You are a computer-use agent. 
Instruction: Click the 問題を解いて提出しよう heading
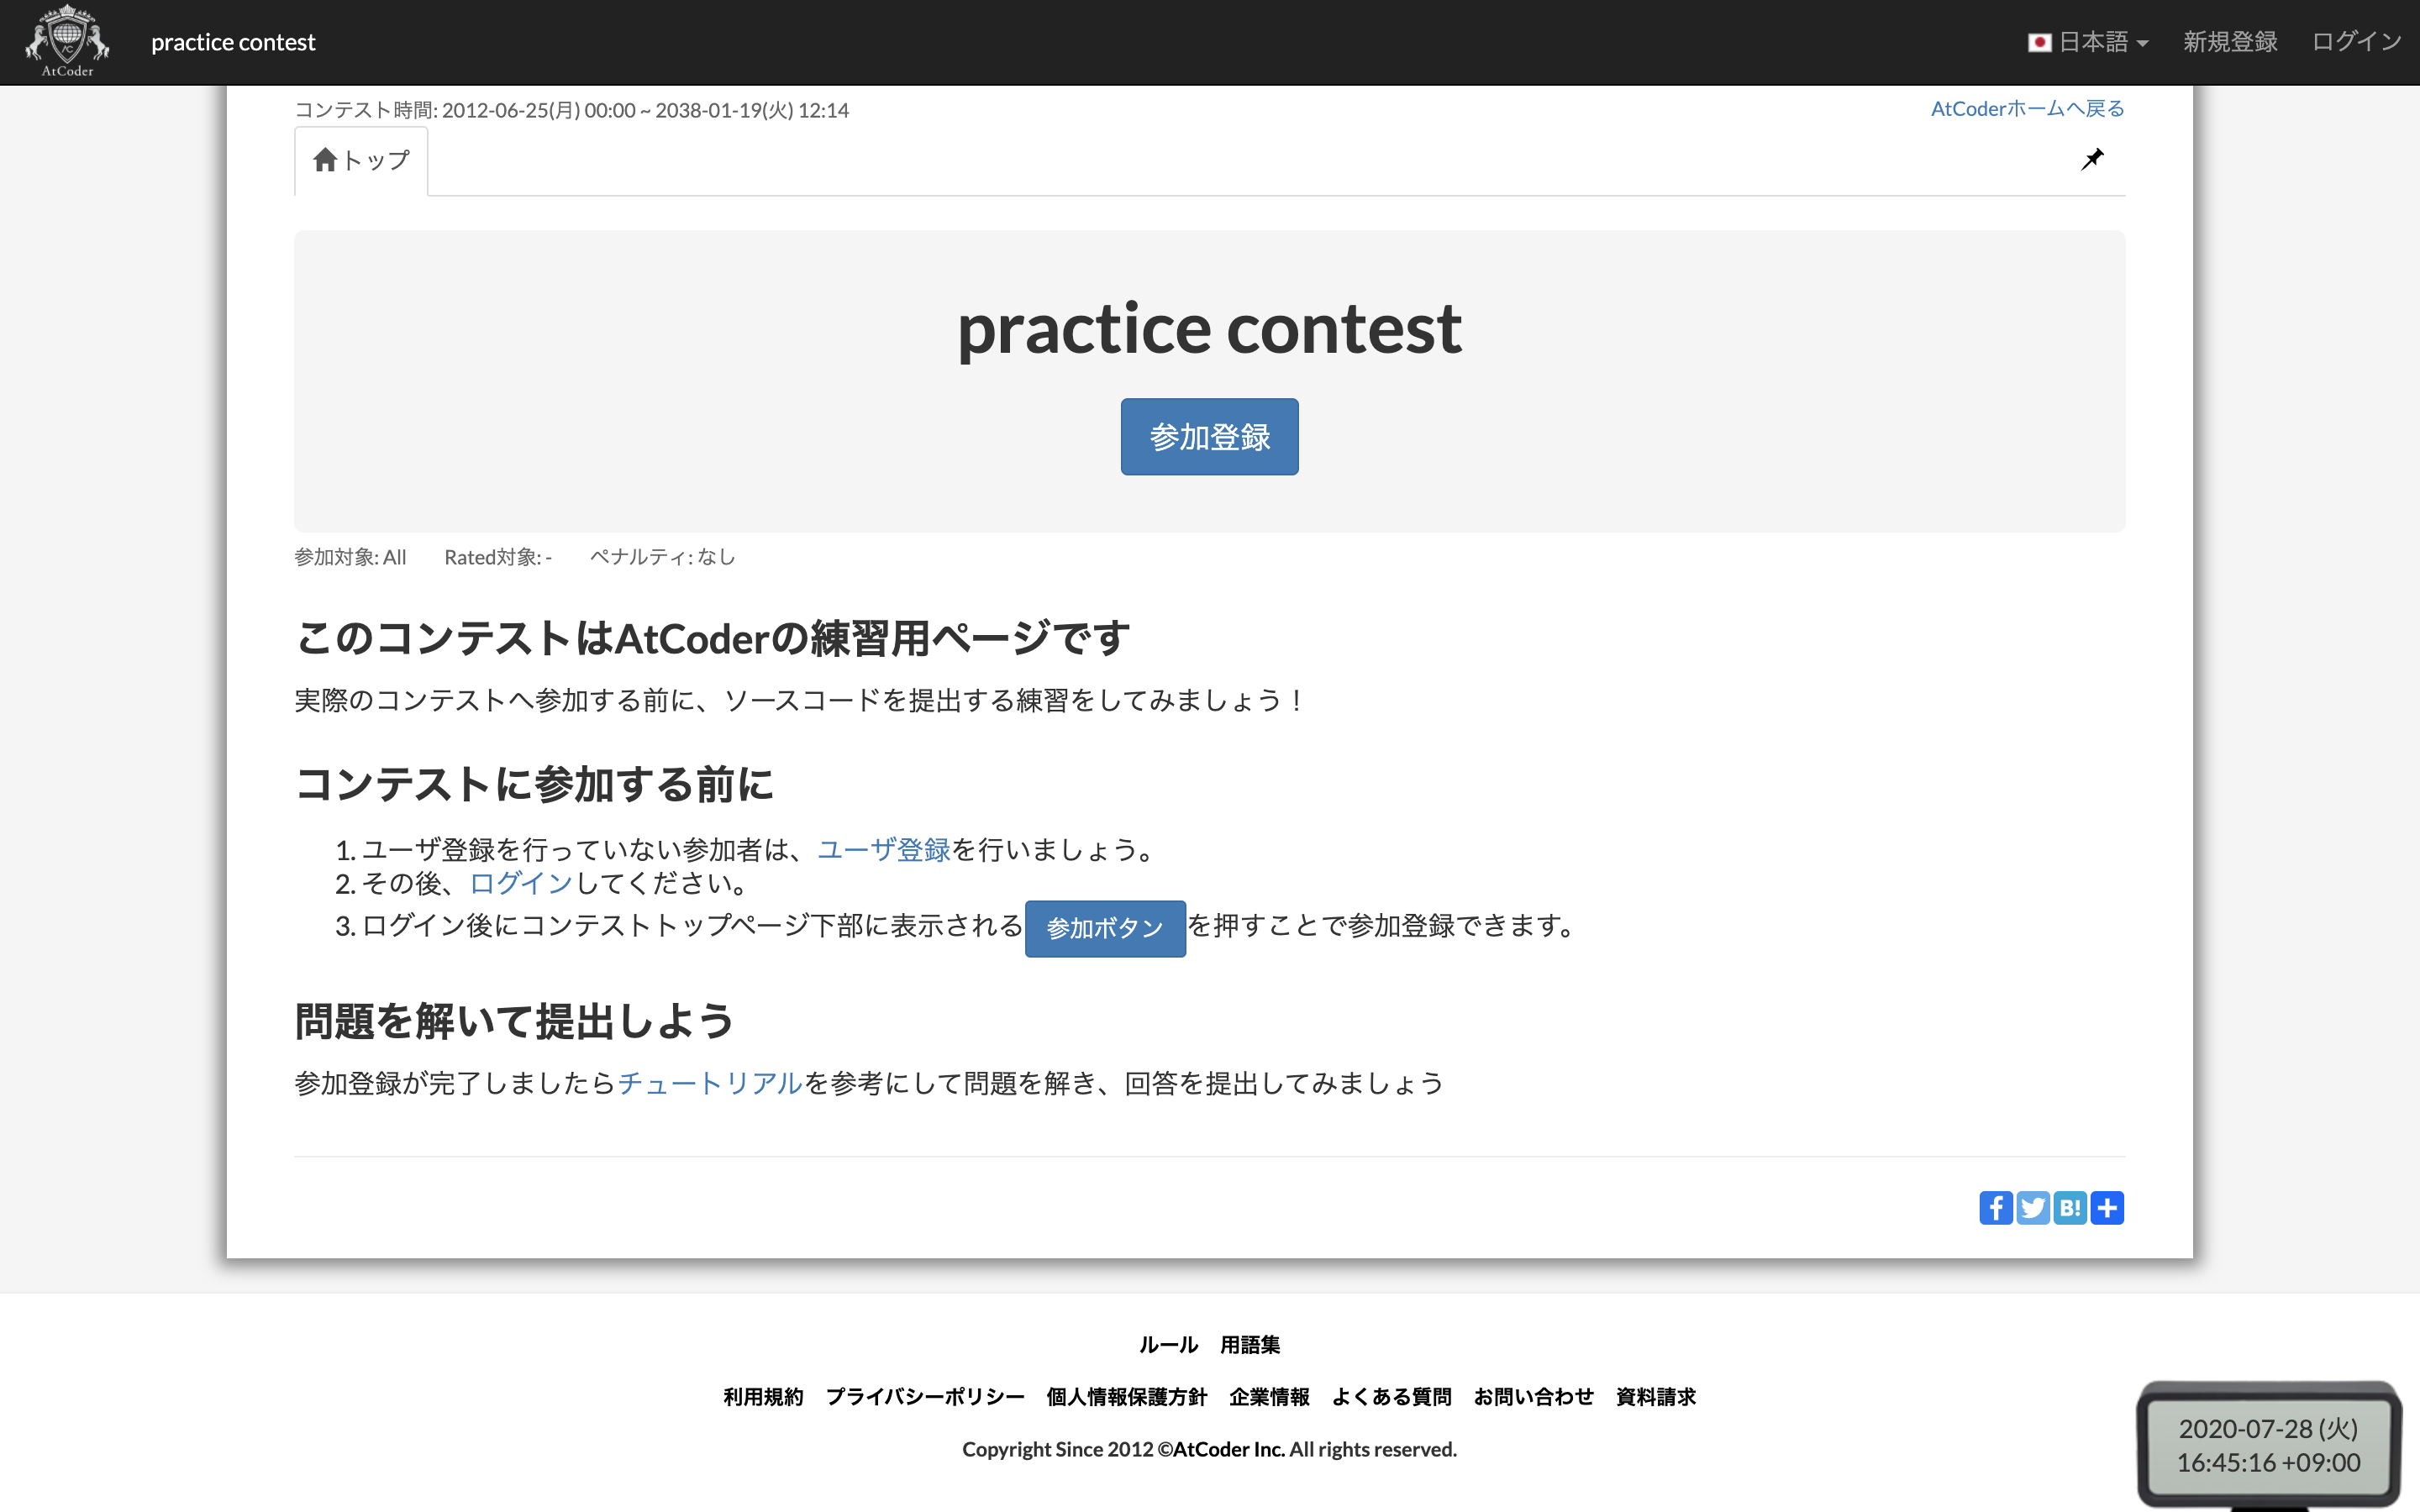(x=514, y=1022)
